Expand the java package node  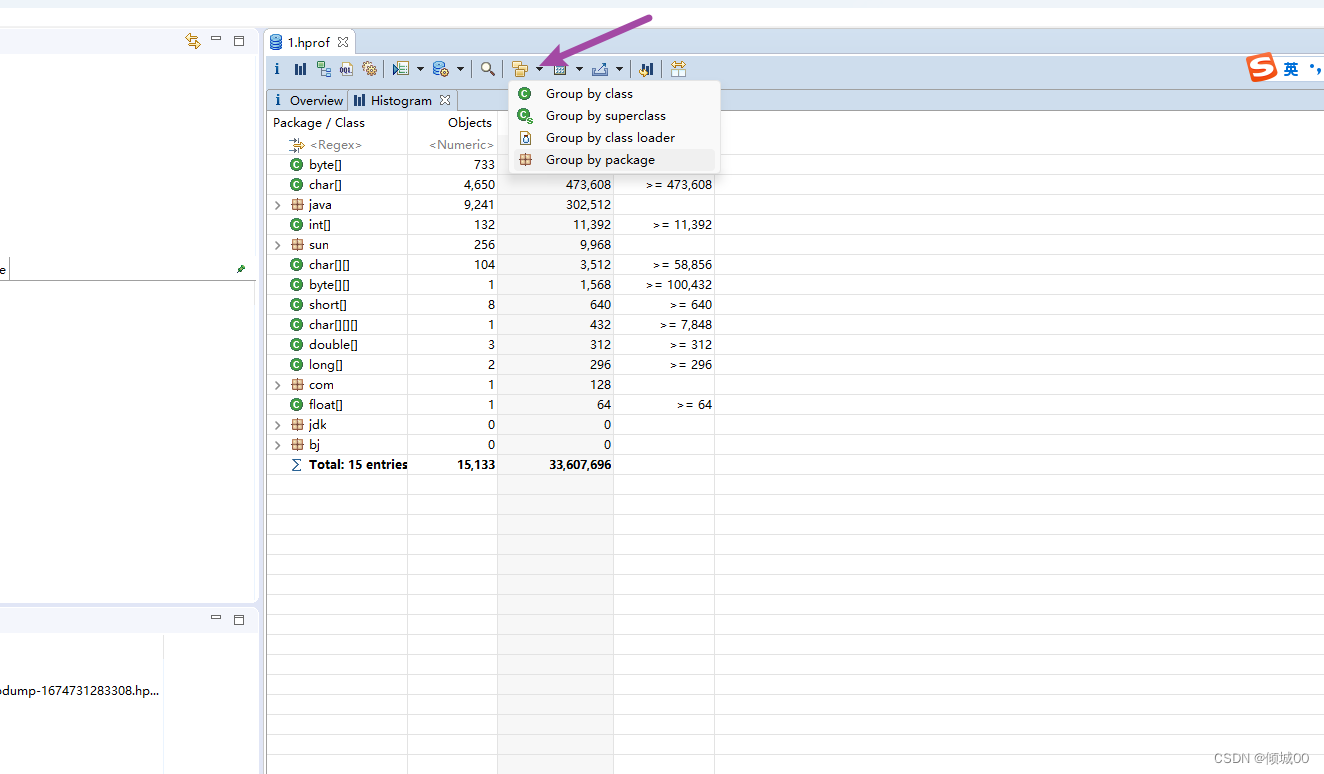tap(277, 205)
